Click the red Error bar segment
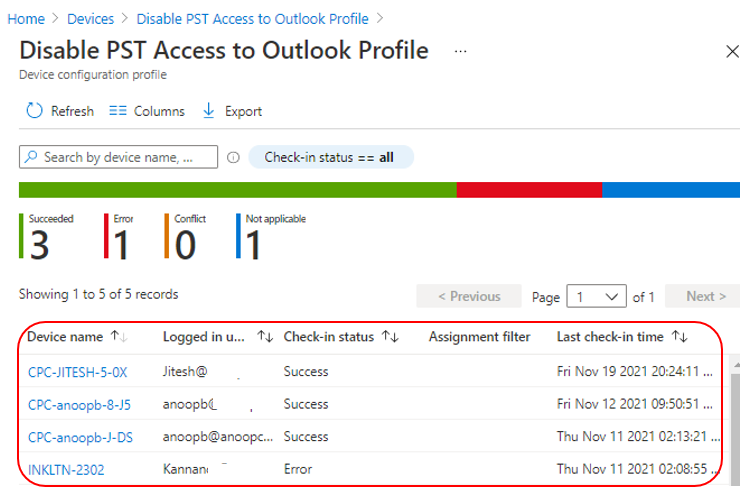 (529, 190)
